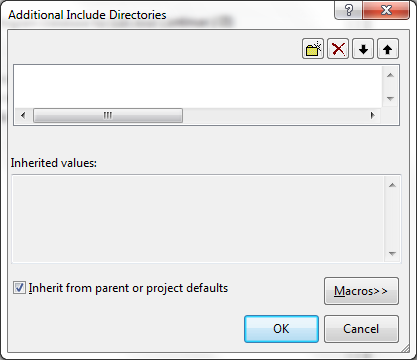
Task: Close the Additional Include Directories dialog
Action: point(386,10)
